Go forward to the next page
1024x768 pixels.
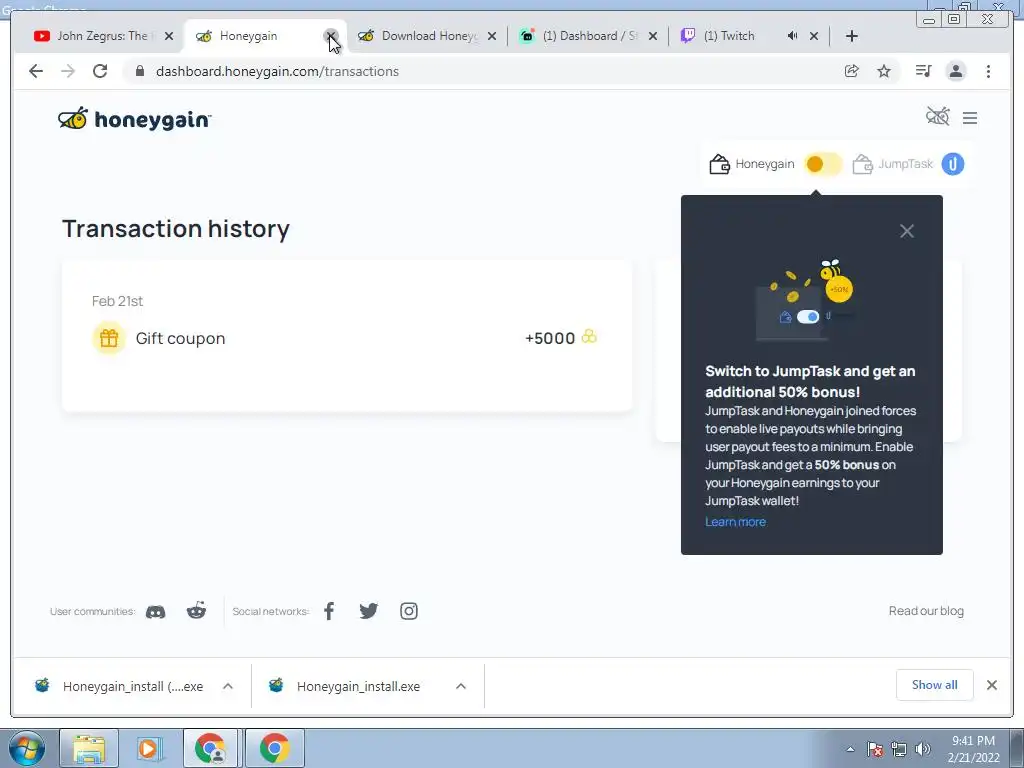68,71
